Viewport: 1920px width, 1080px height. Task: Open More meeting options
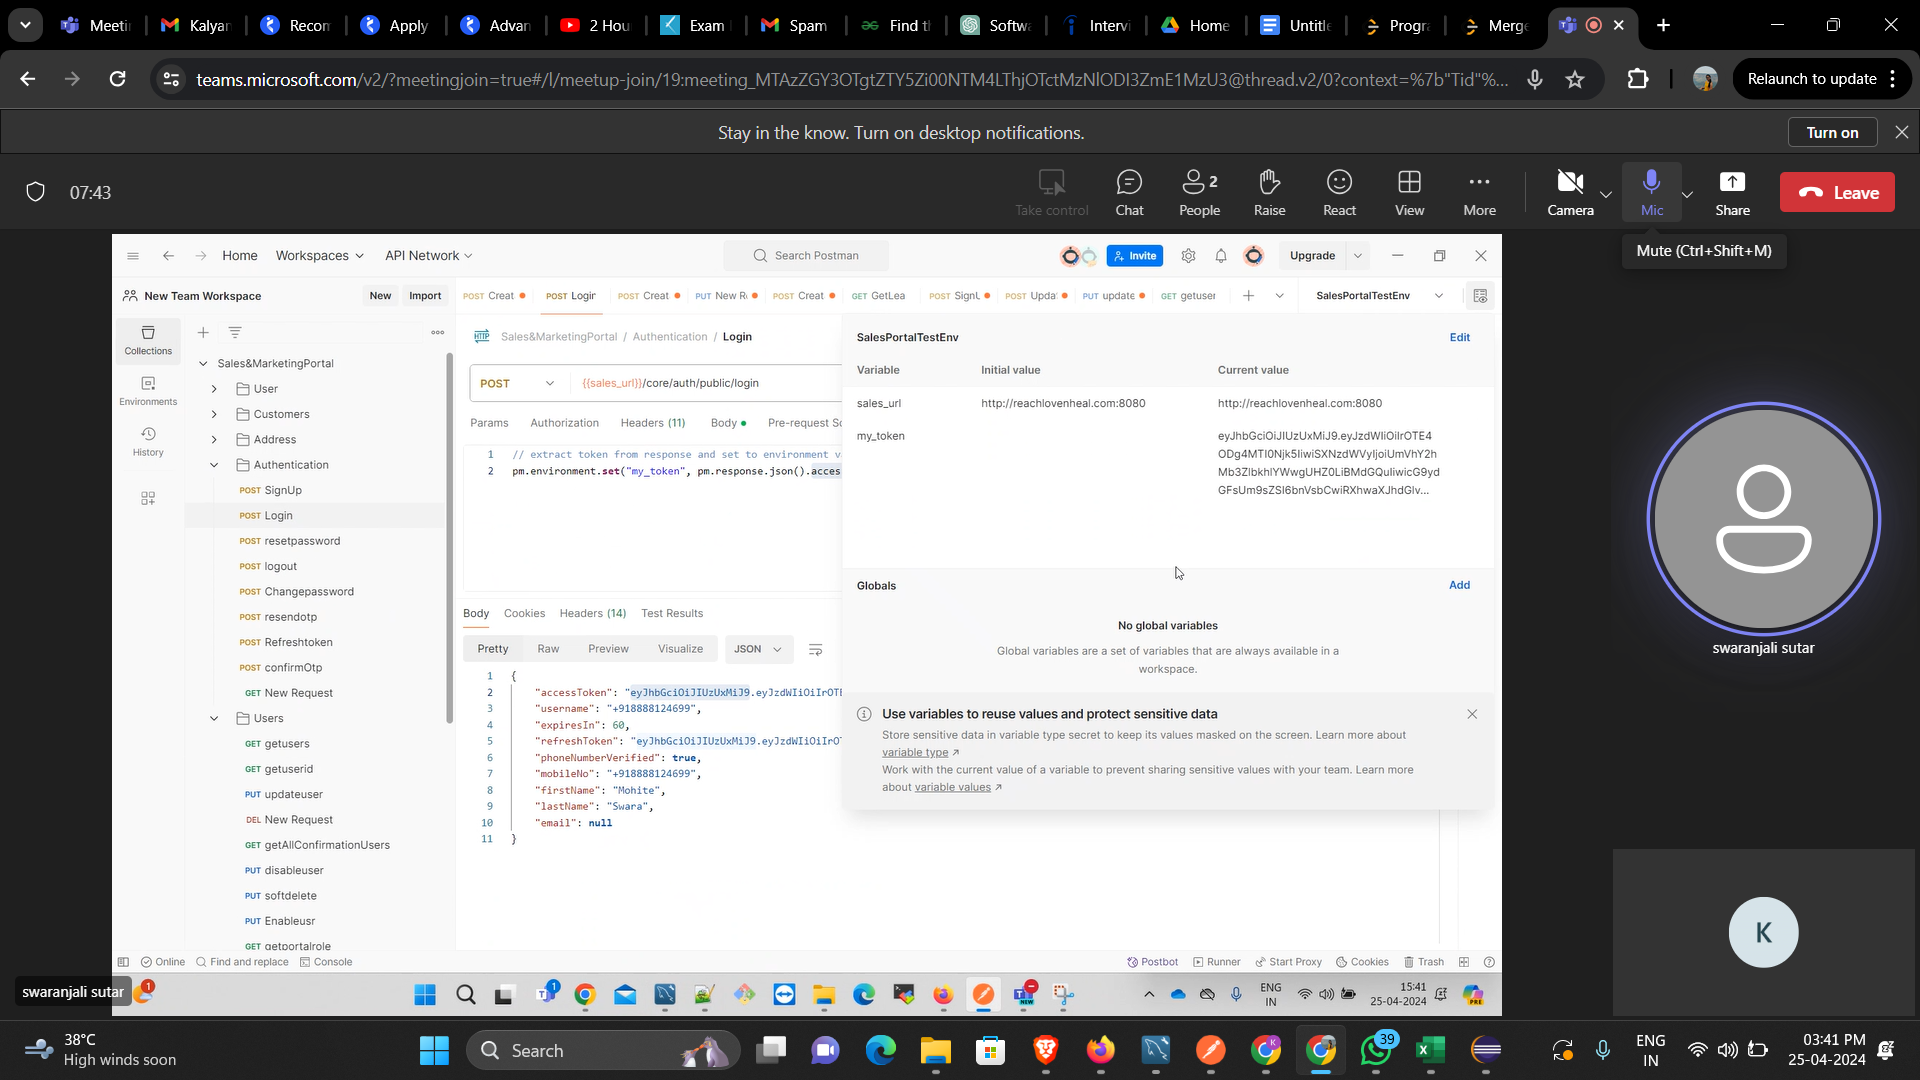1479,192
